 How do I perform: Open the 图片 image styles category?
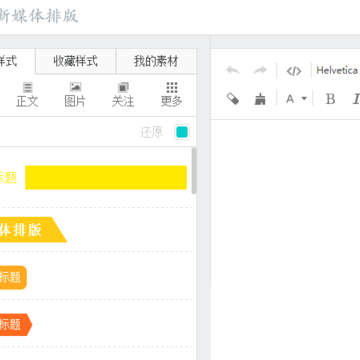[x=75, y=95]
